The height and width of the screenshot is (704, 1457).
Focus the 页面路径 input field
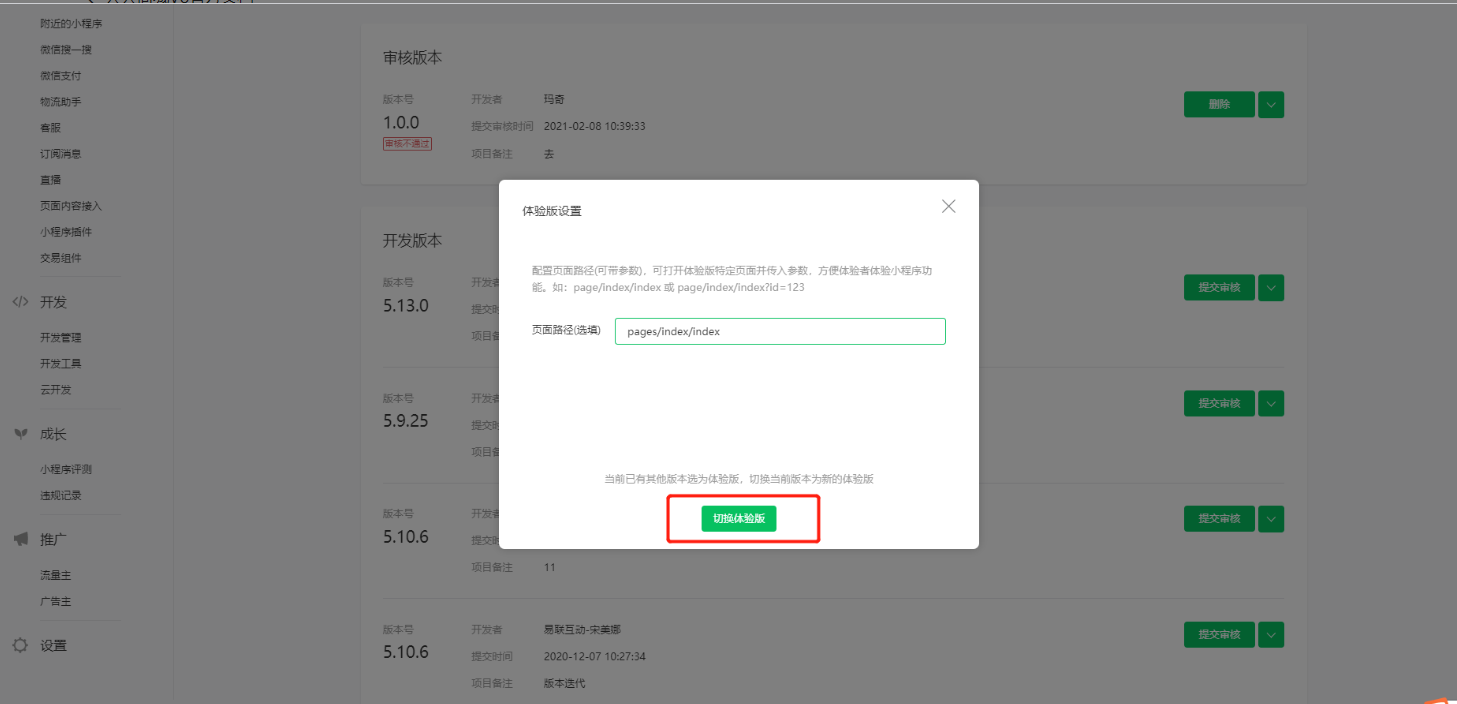[780, 332]
